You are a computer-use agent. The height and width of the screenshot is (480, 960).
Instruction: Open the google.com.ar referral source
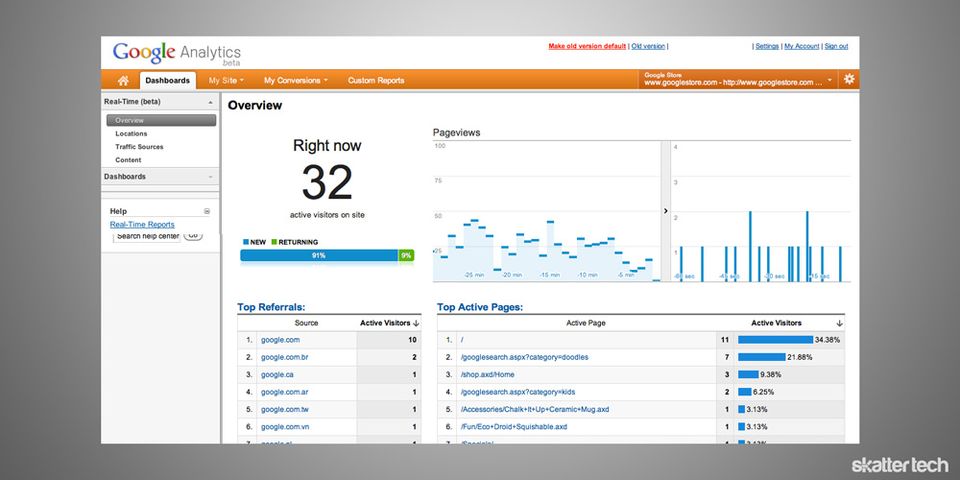click(x=284, y=392)
